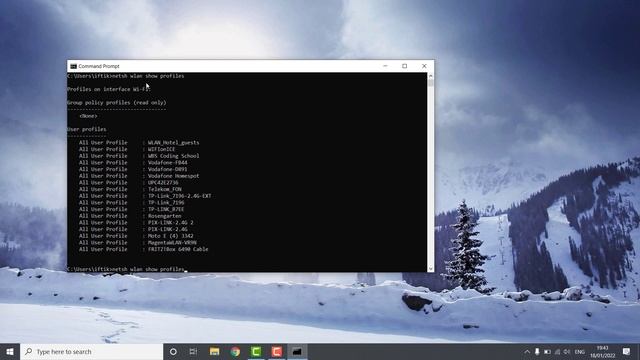Click the MagentaWLAN-VR9N profile line
The image size is (640, 360).
[x=138, y=242]
